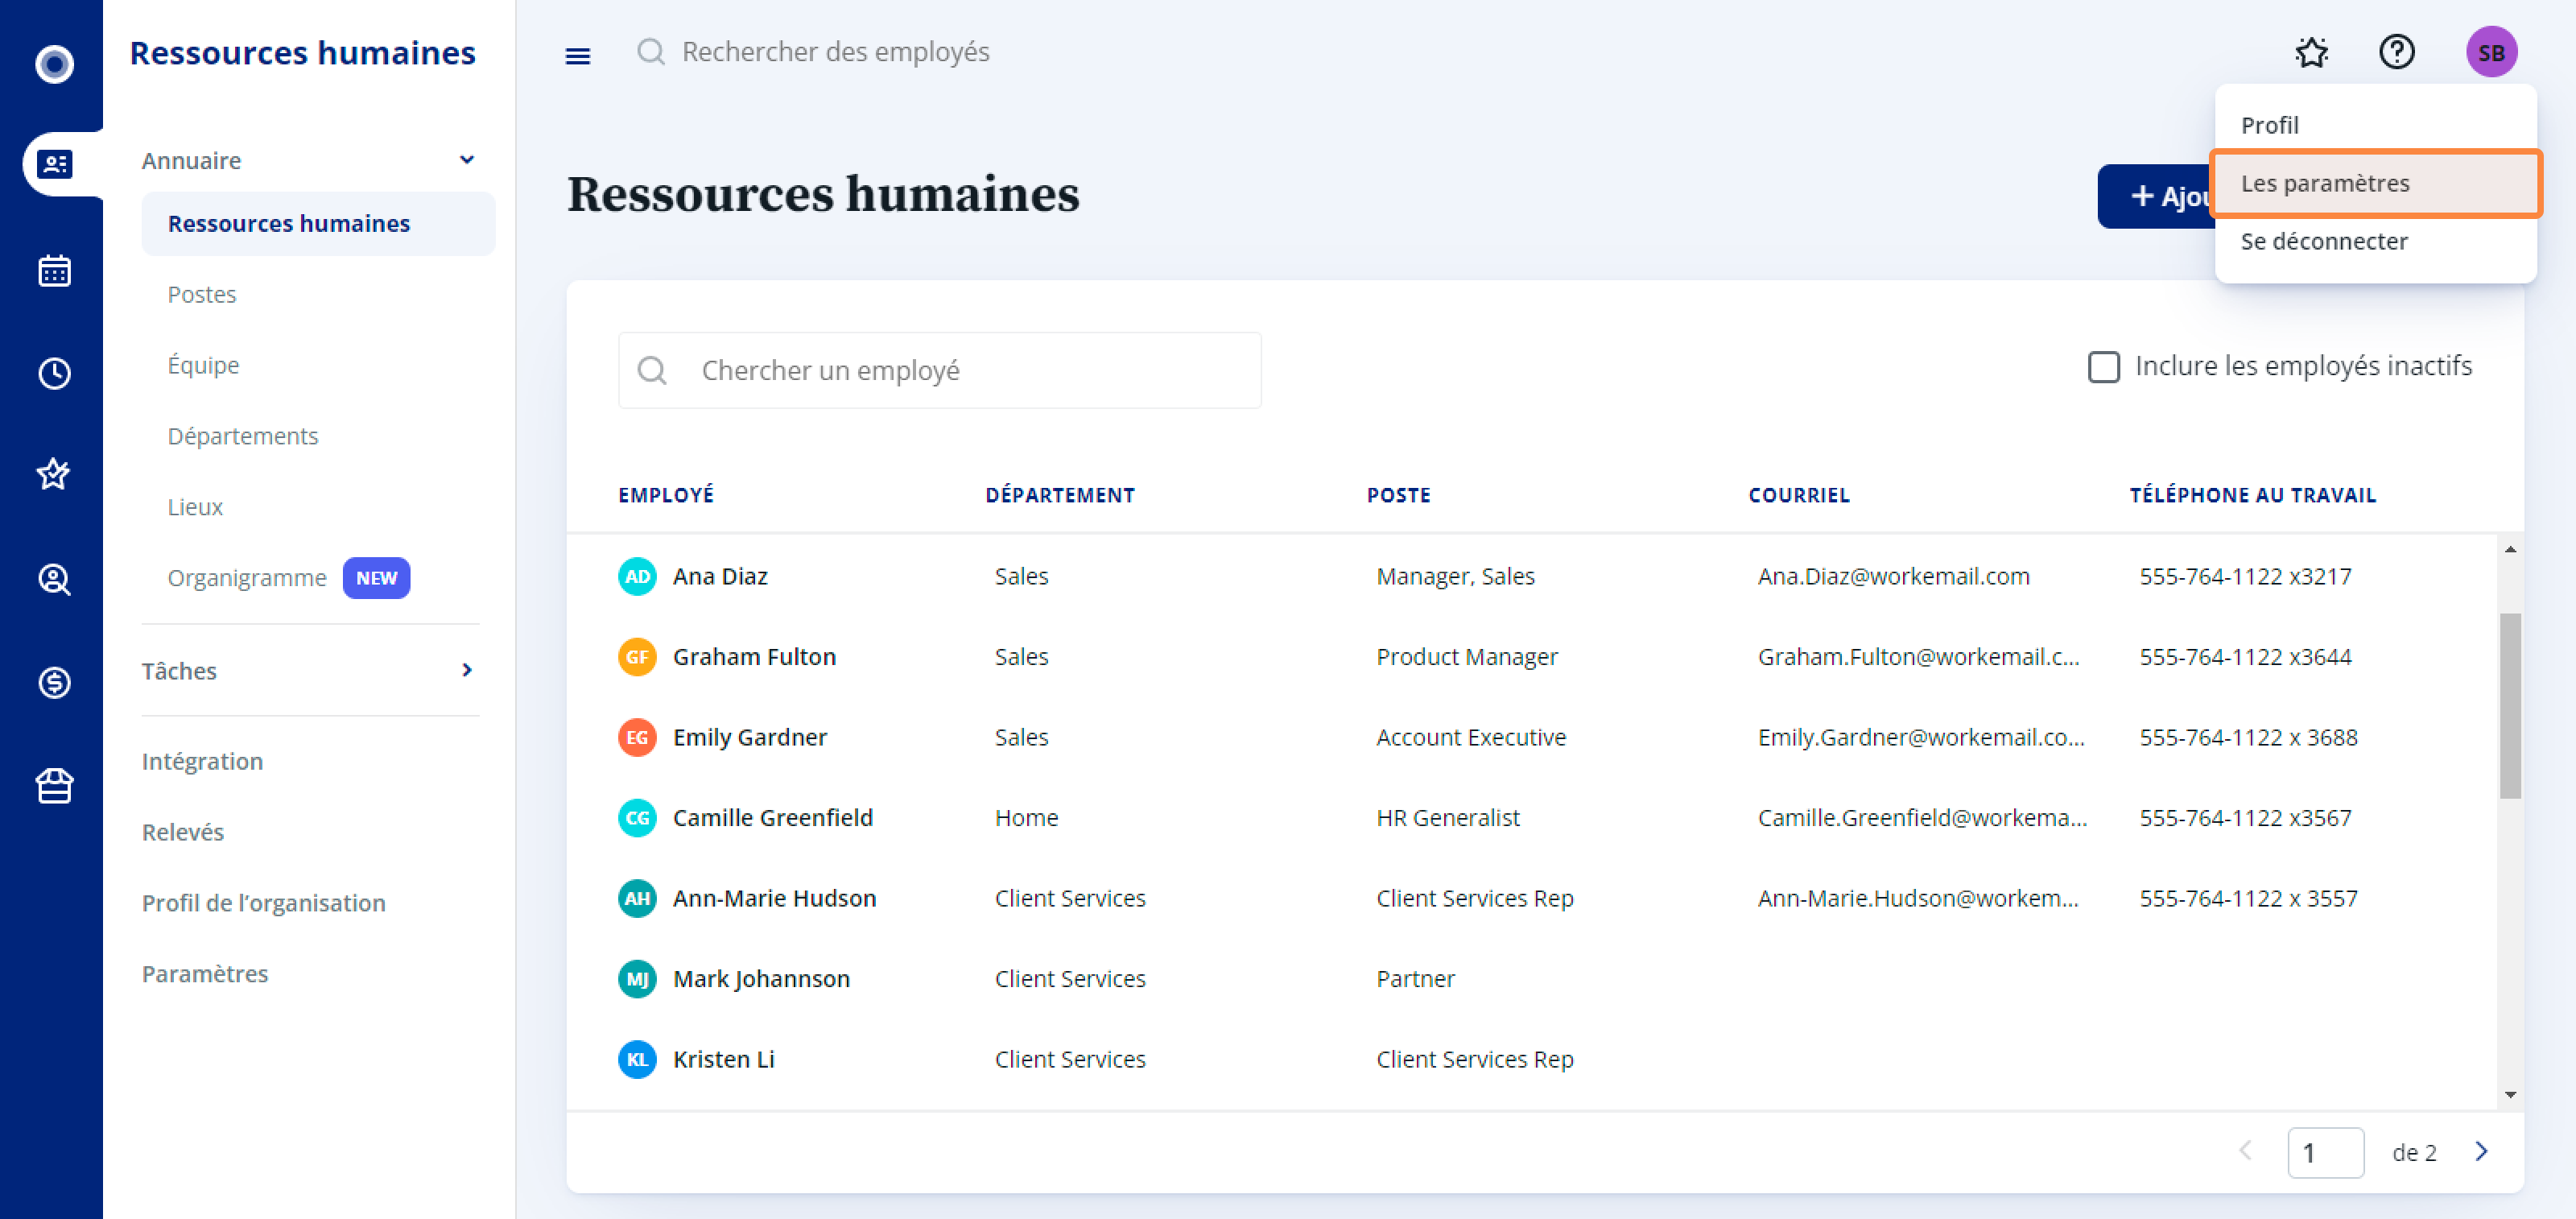Open Organigramme in sidebar

pos(247,578)
